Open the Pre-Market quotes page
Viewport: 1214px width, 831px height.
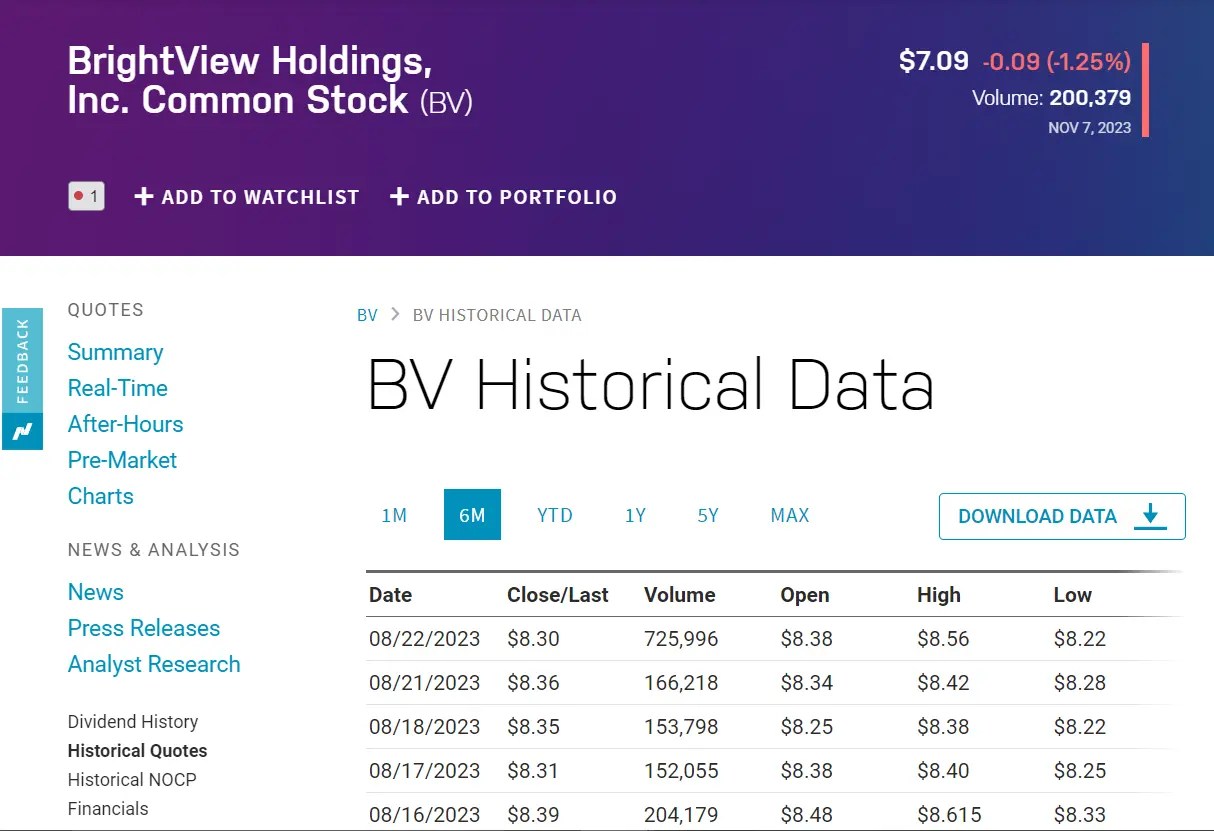pos(122,460)
